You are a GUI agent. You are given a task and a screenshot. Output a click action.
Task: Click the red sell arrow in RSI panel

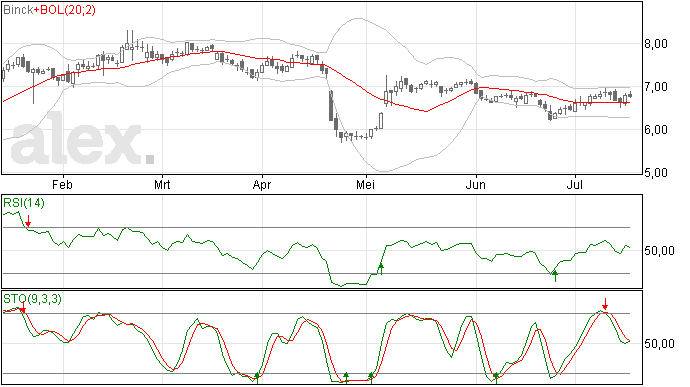click(x=28, y=221)
